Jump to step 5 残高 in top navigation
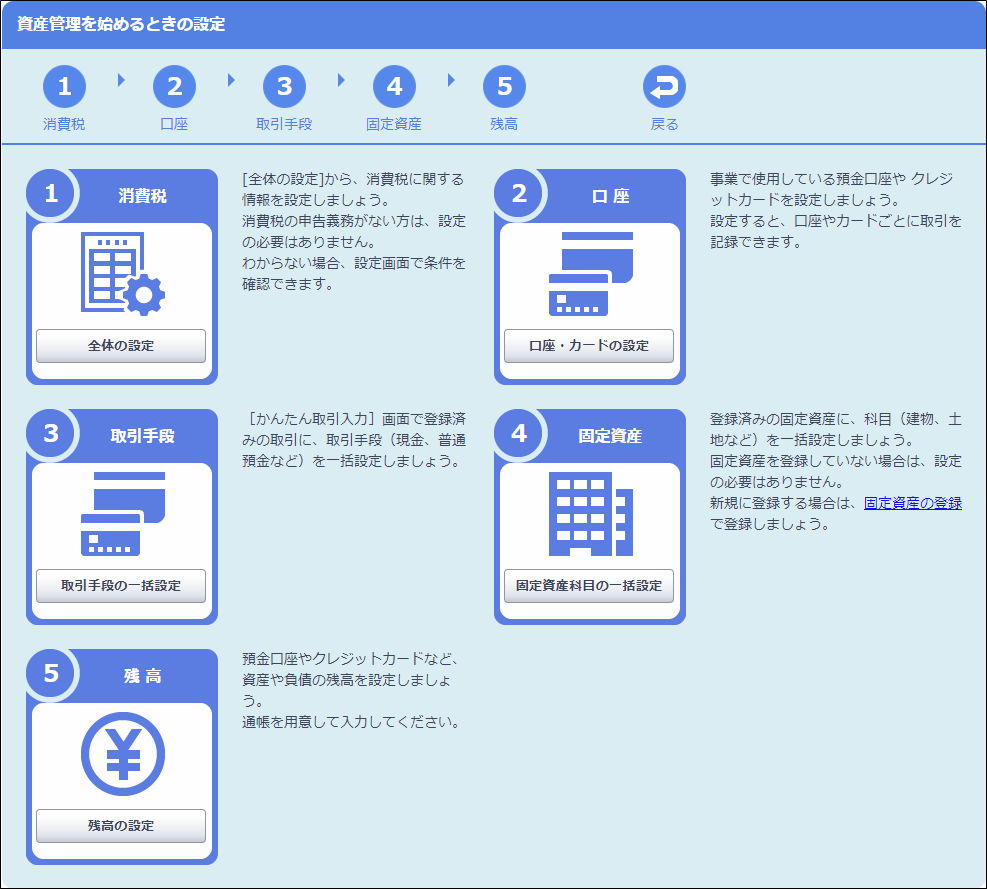Viewport: 987px width, 889px height. 504,88
